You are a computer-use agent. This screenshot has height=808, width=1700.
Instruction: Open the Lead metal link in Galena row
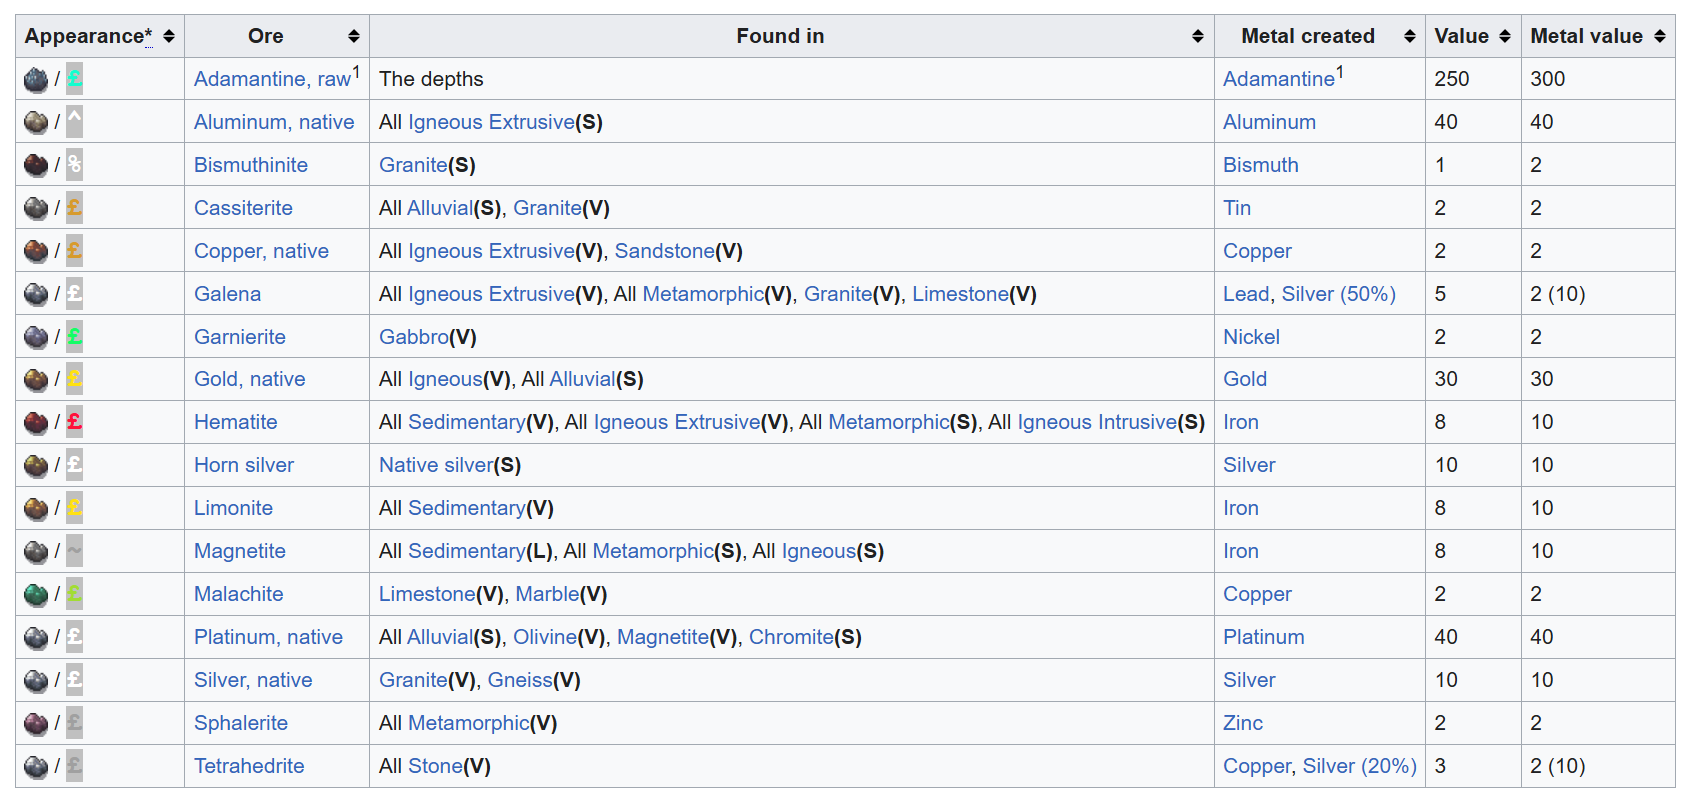click(x=1246, y=294)
